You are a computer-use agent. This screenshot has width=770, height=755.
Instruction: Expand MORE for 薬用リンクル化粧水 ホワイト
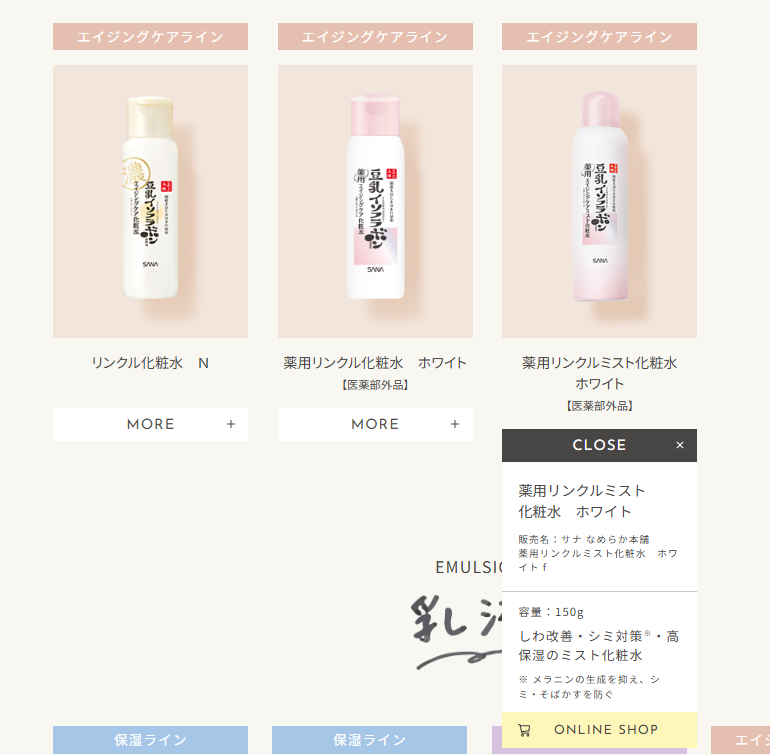[x=375, y=424]
